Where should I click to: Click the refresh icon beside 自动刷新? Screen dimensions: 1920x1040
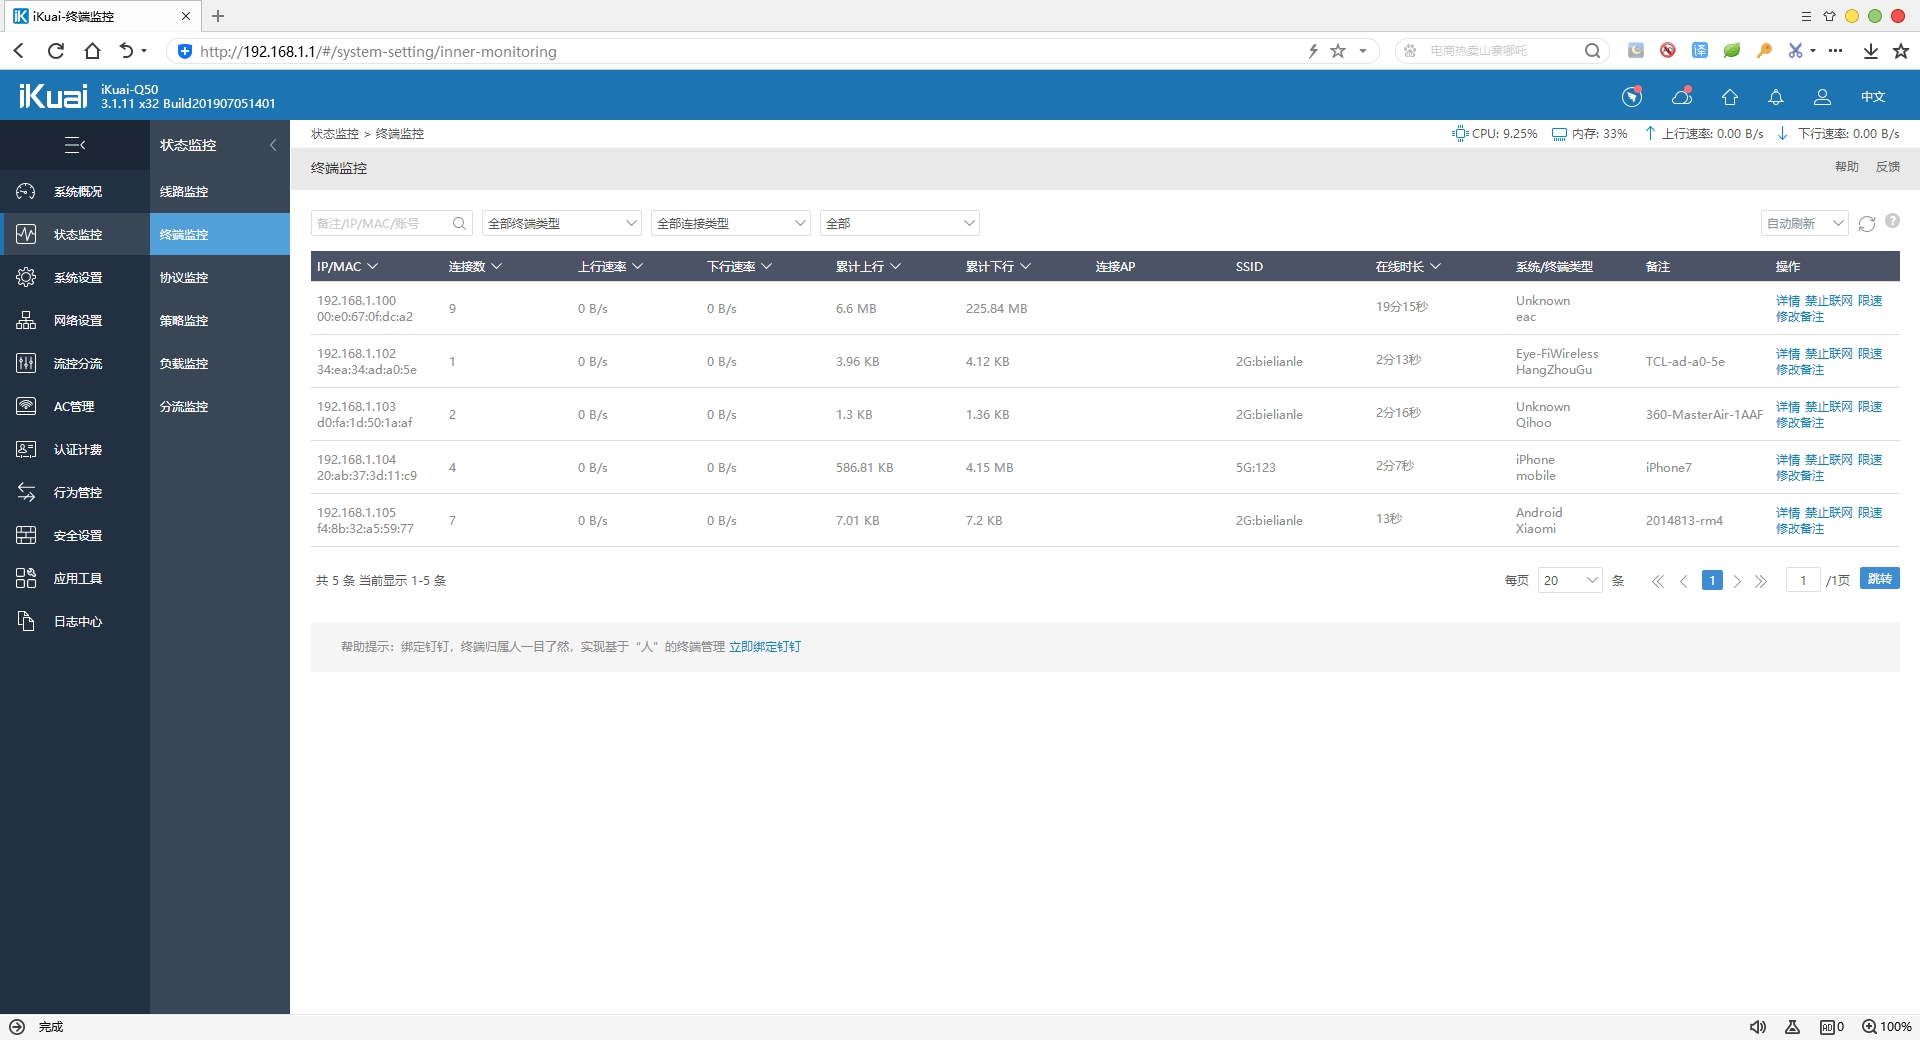click(x=1867, y=223)
